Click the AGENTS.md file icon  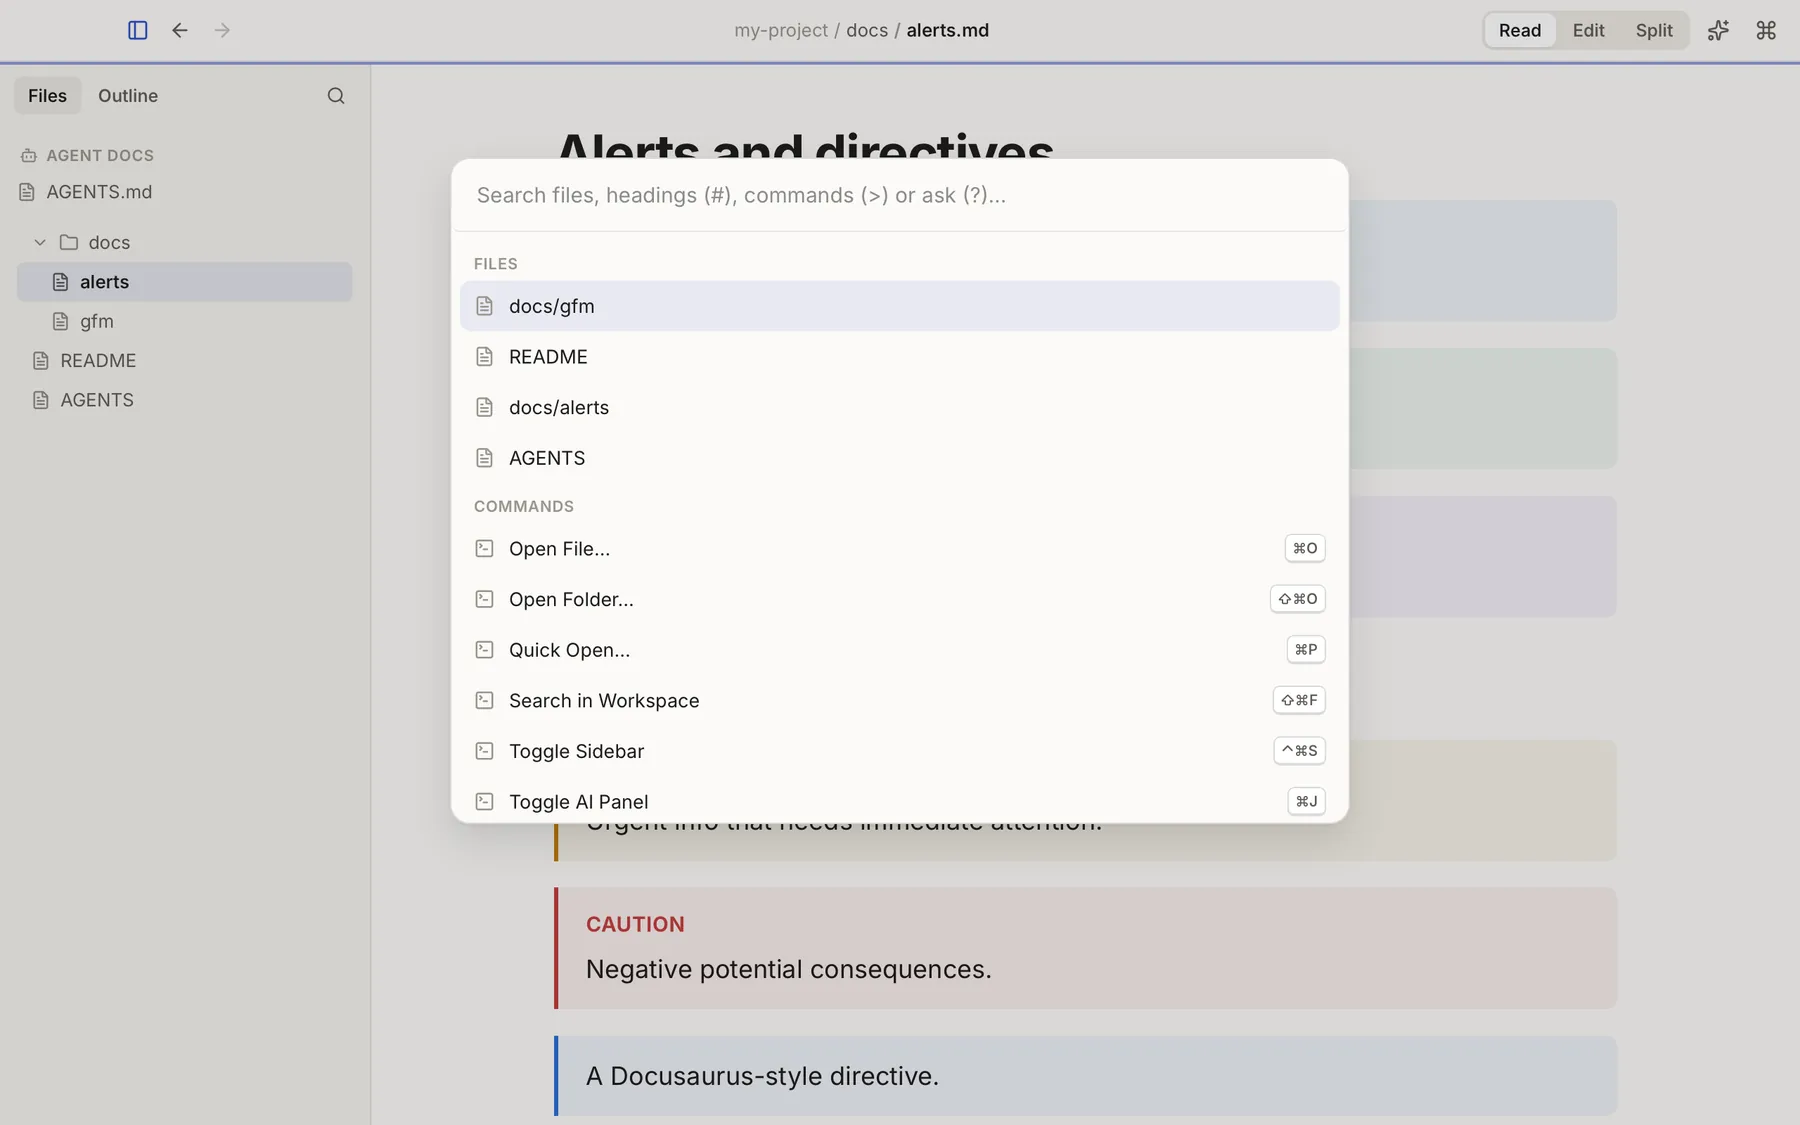click(x=27, y=192)
